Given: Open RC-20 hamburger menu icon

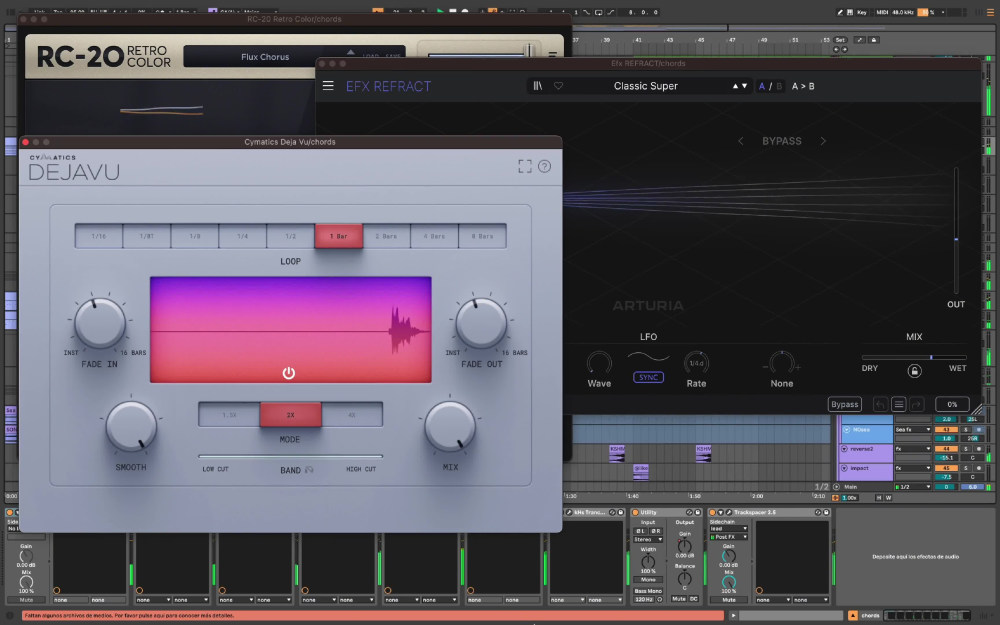Looking at the screenshot, I should (x=552, y=55).
